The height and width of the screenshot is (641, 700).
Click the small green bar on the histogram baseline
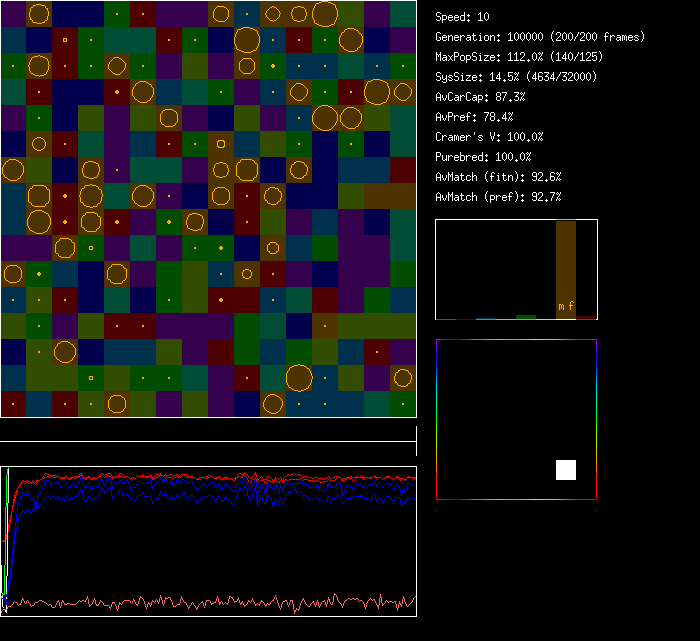(x=526, y=317)
